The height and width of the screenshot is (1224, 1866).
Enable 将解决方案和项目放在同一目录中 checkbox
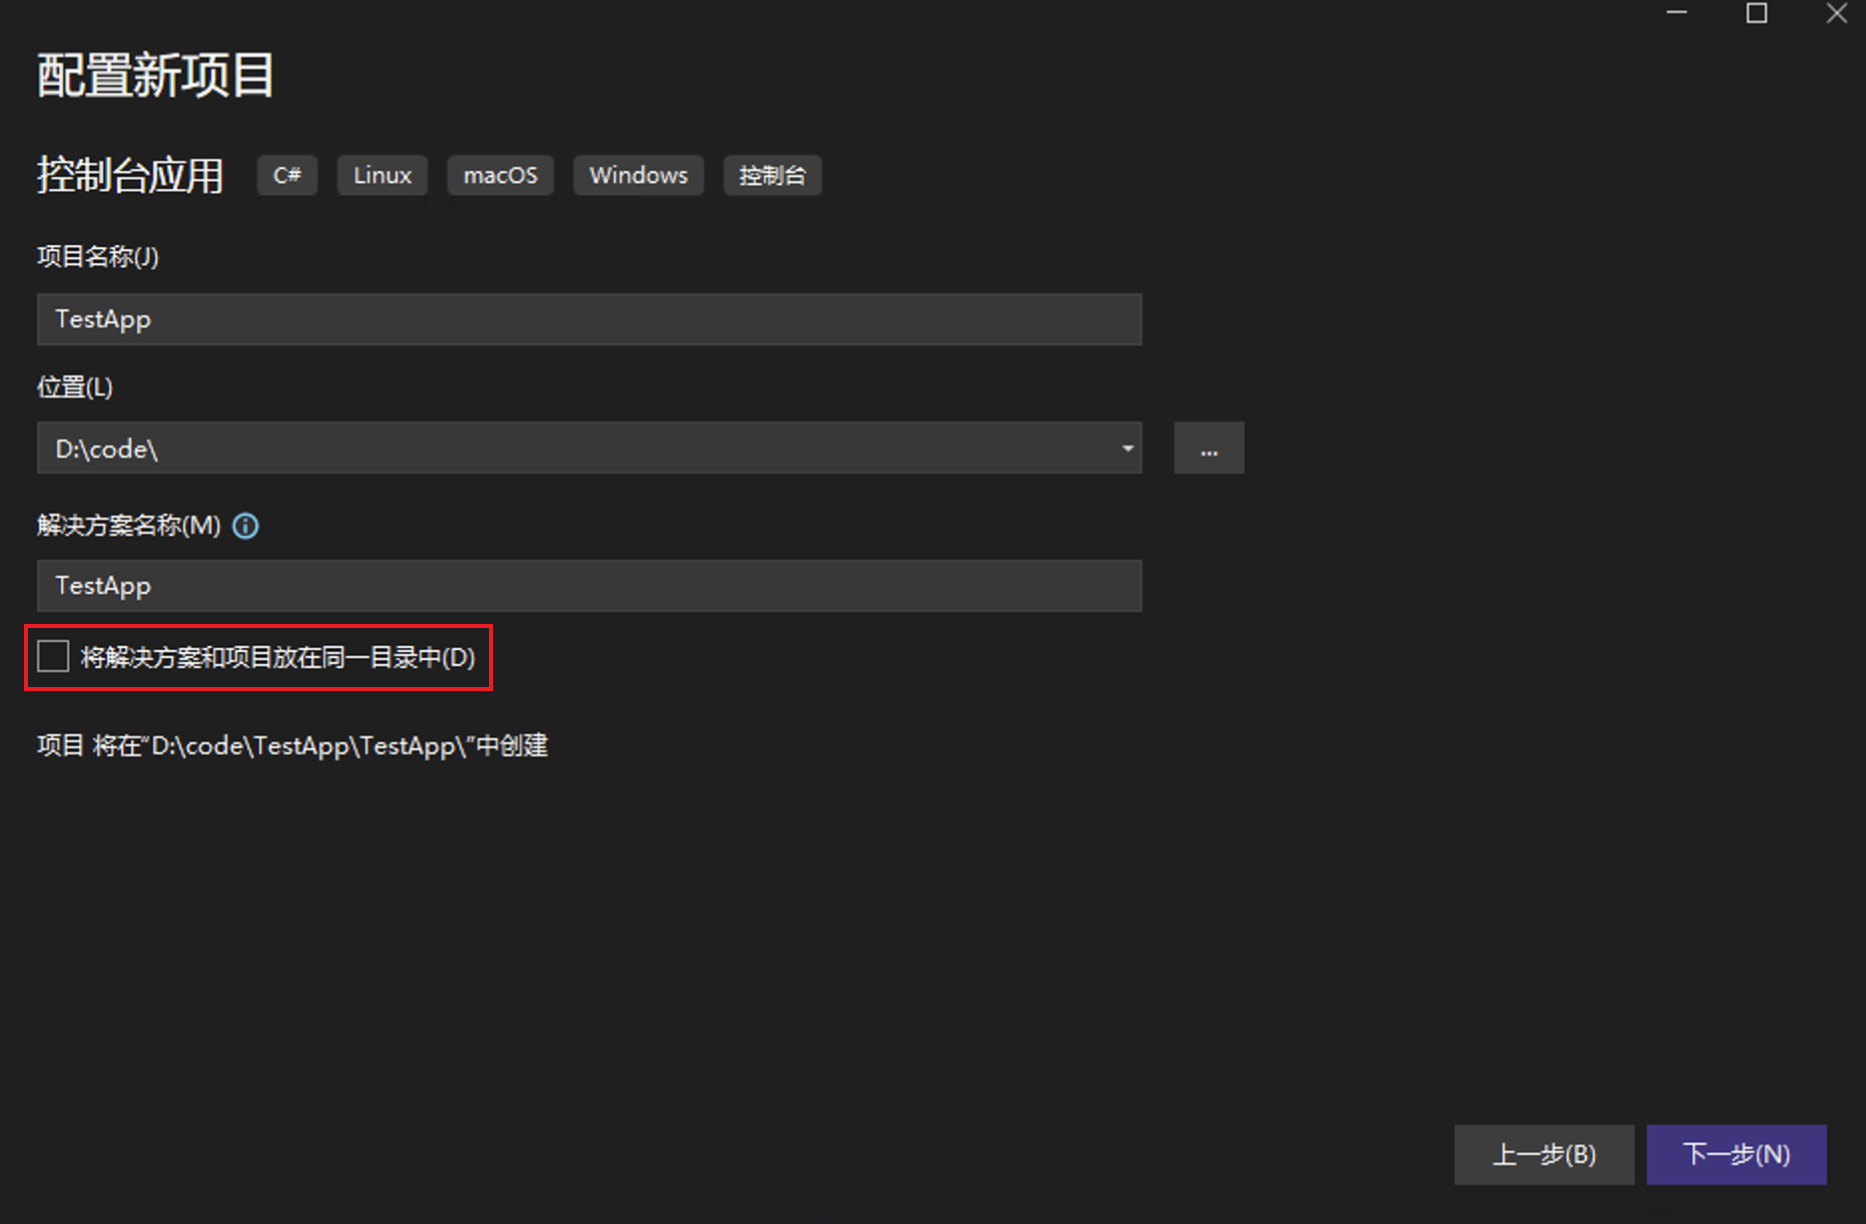point(53,656)
